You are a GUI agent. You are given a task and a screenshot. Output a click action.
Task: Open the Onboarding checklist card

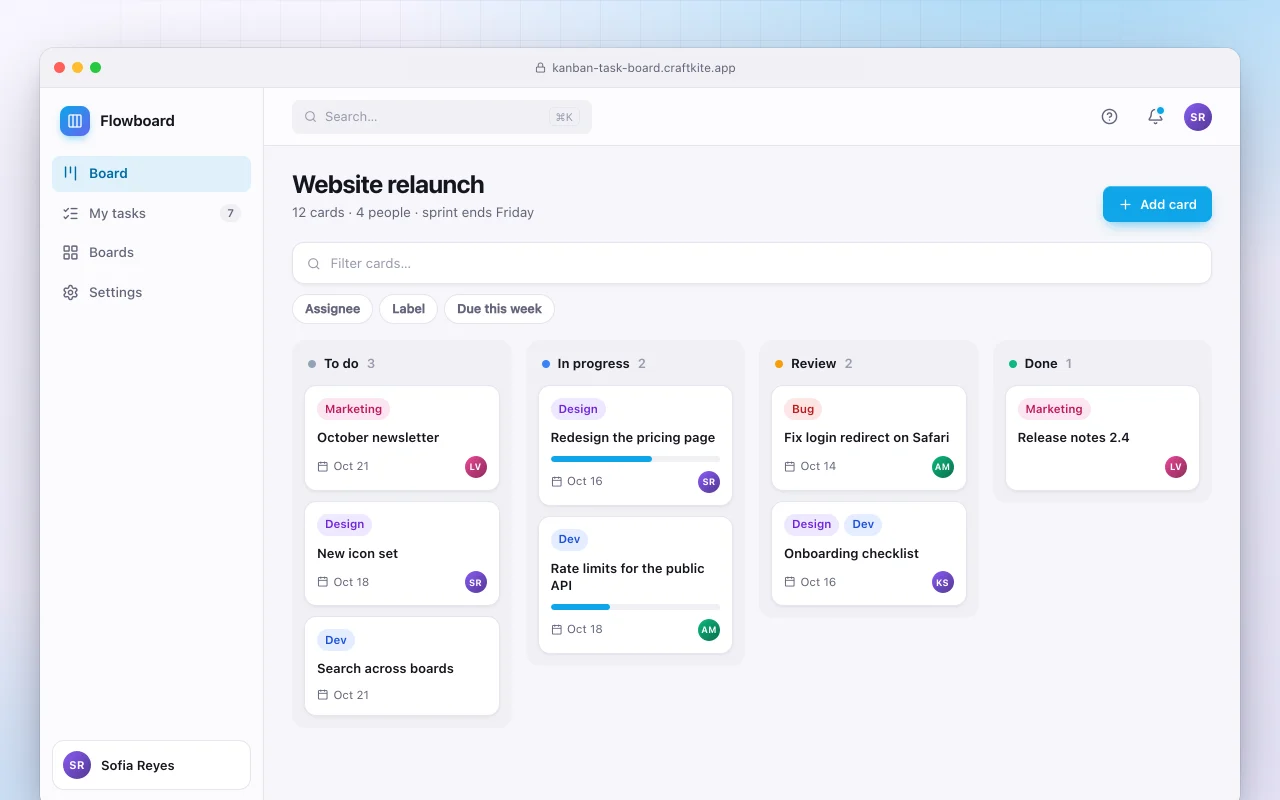(x=869, y=554)
